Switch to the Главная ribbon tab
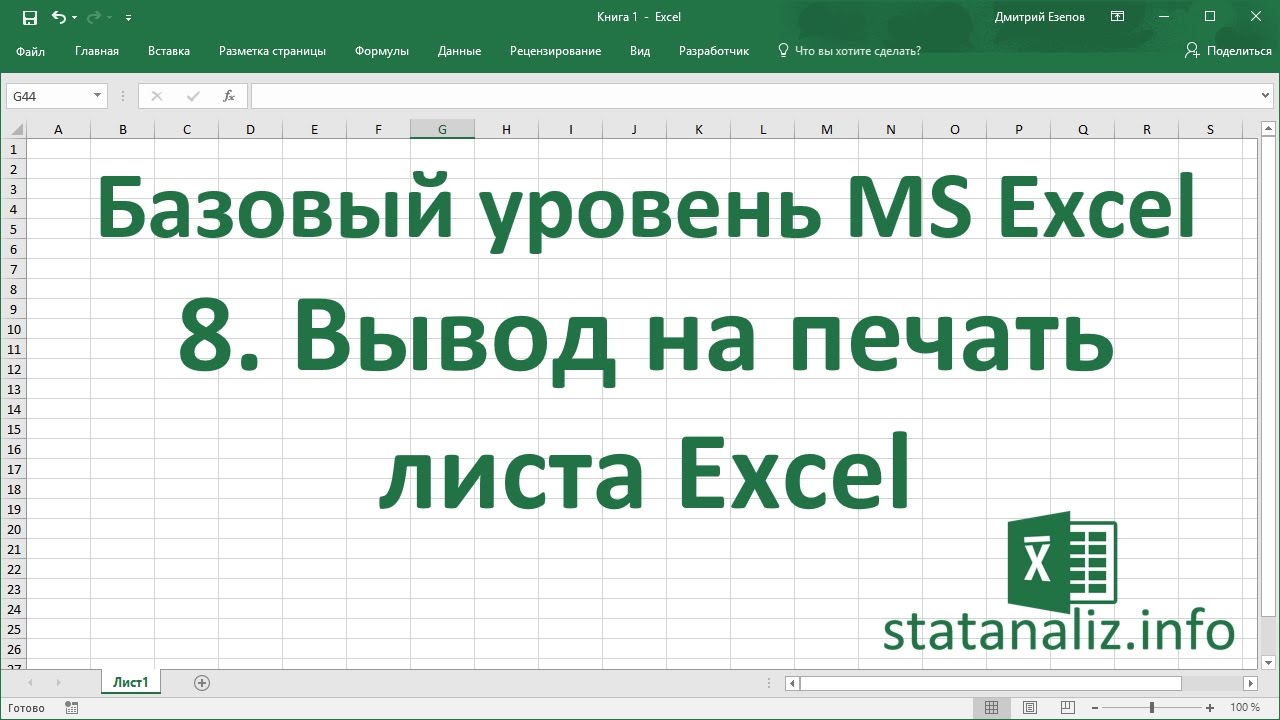 97,51
